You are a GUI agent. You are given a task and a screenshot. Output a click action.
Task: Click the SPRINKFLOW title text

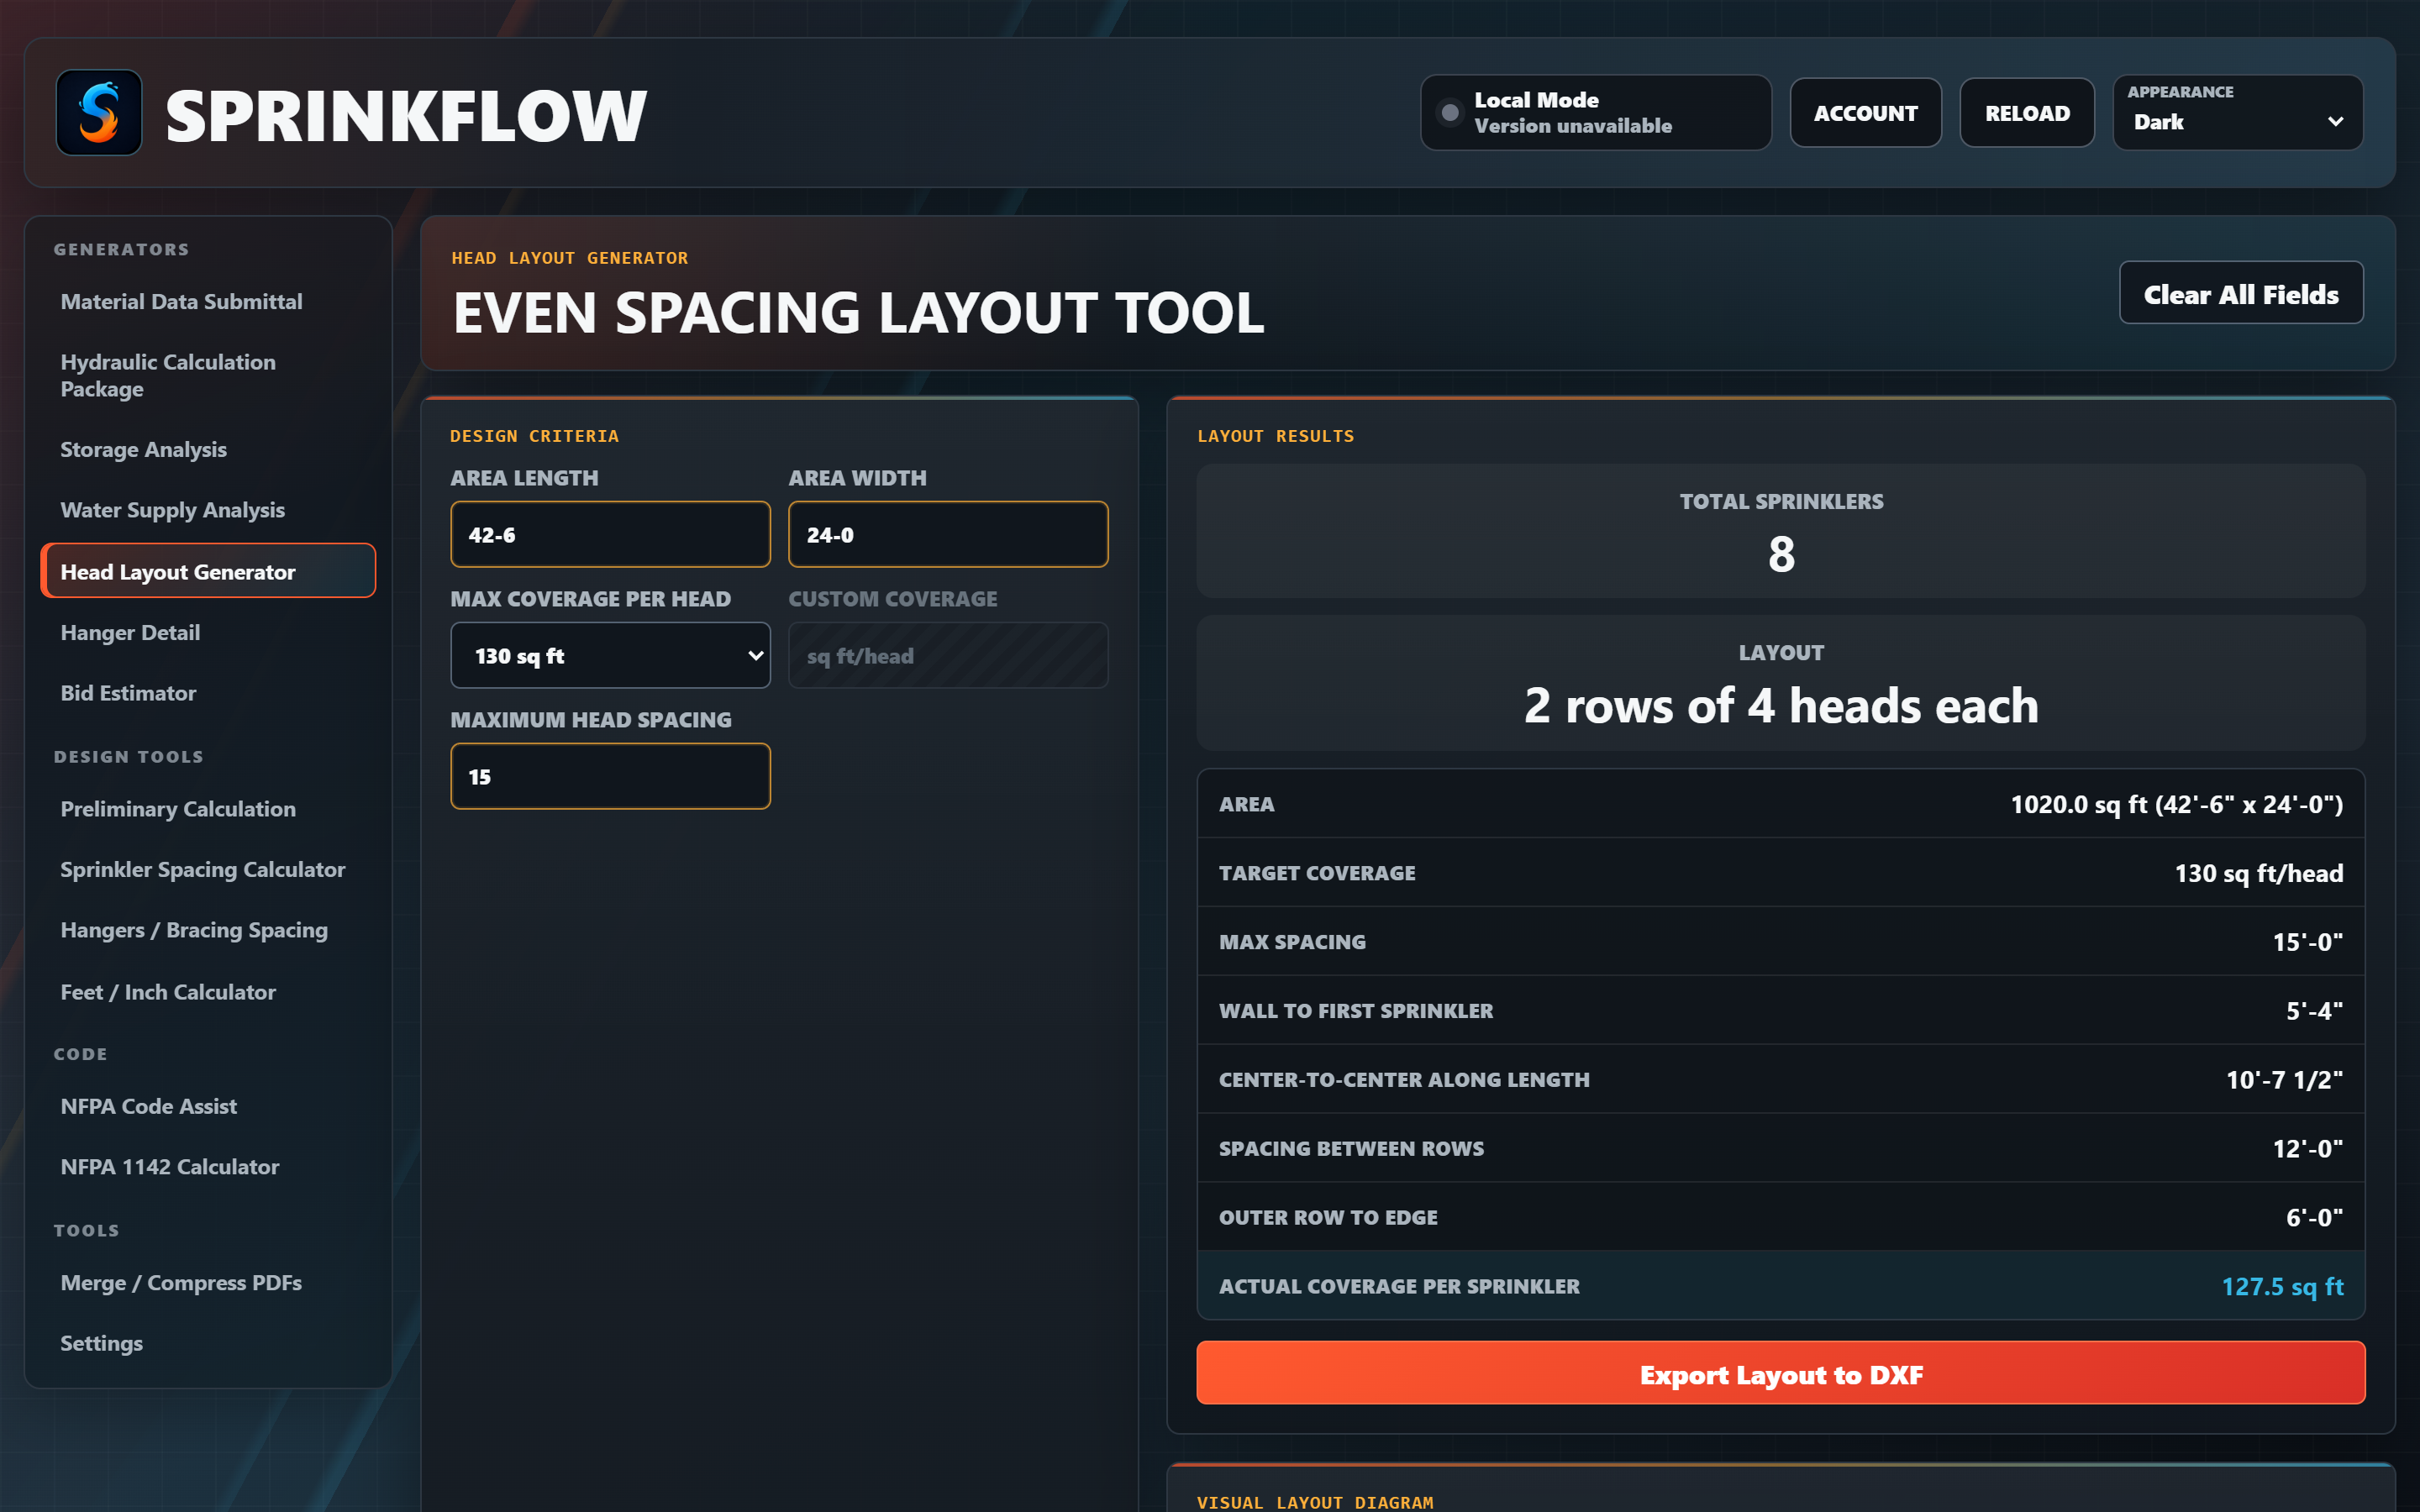pos(406,116)
